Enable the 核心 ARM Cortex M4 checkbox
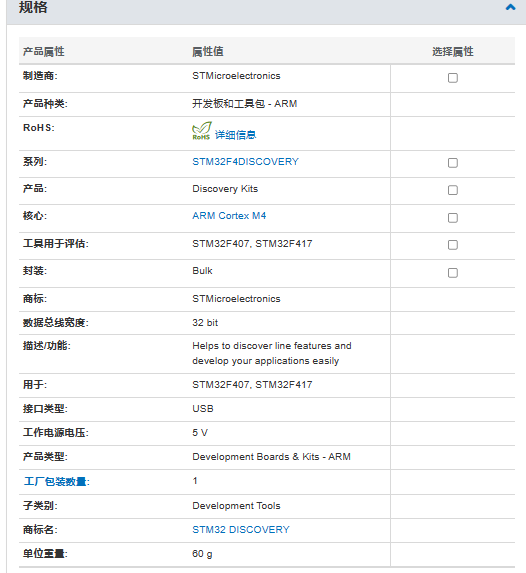Screen dimensions: 526x573 [453, 218]
